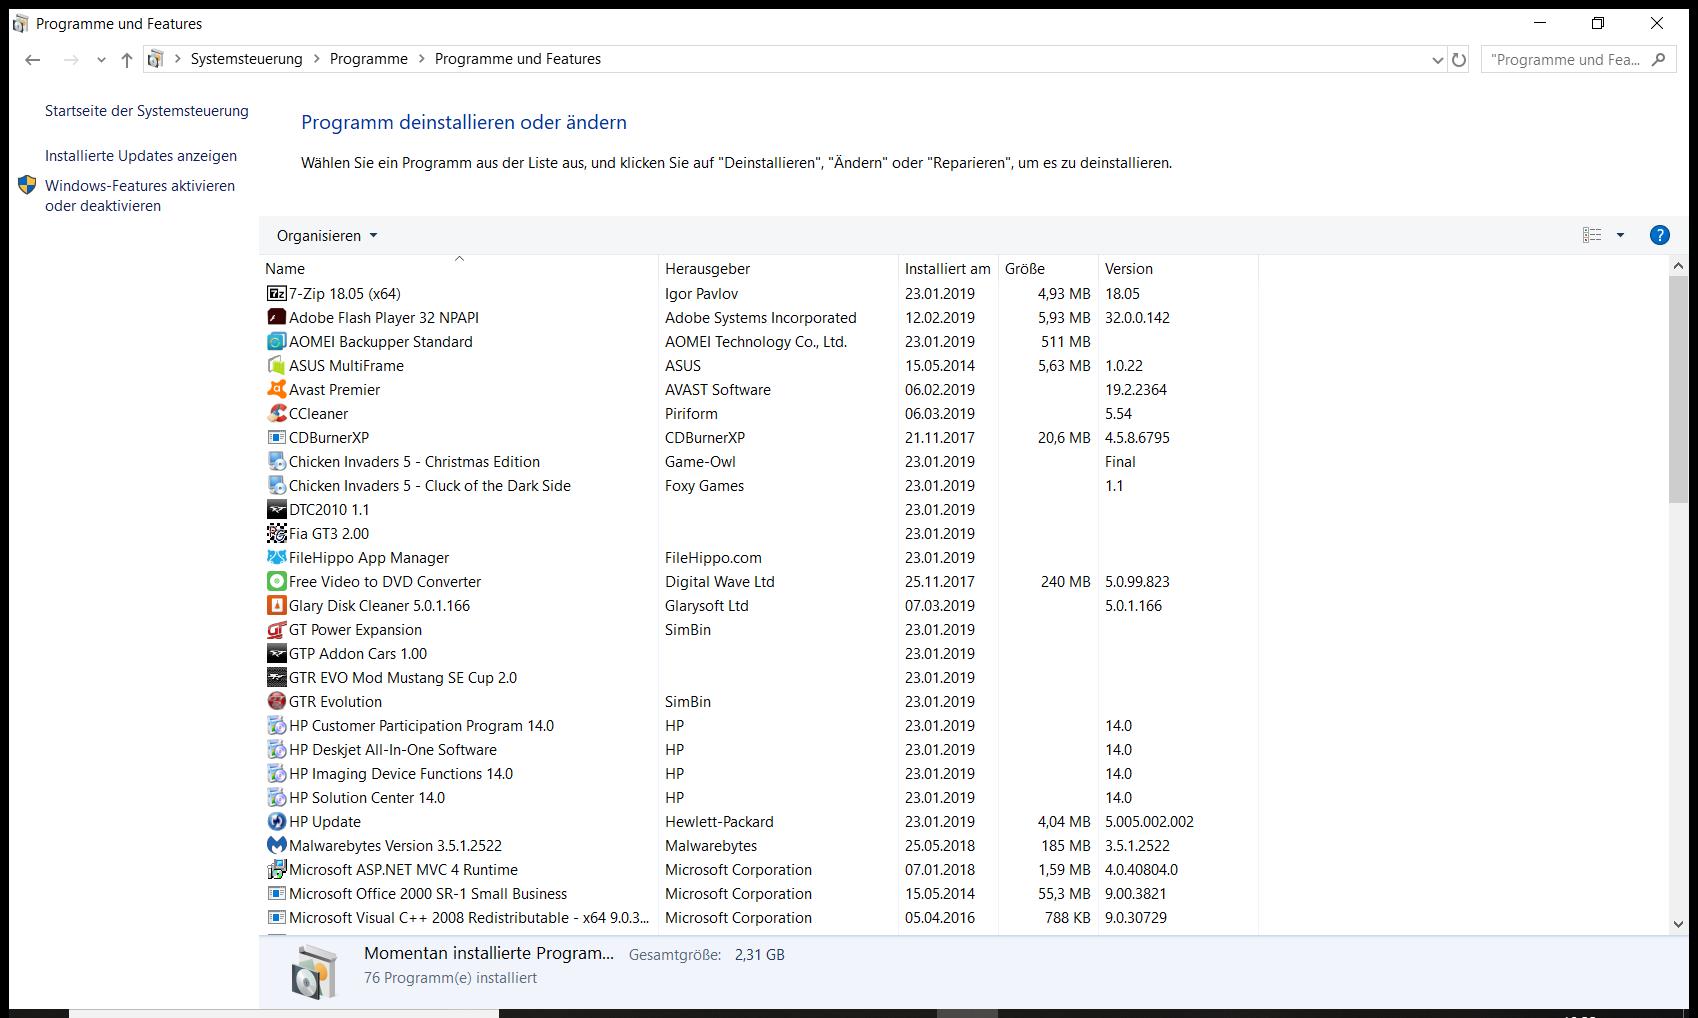Click the CCleaner icon
This screenshot has height=1018, width=1698.
[x=277, y=413]
